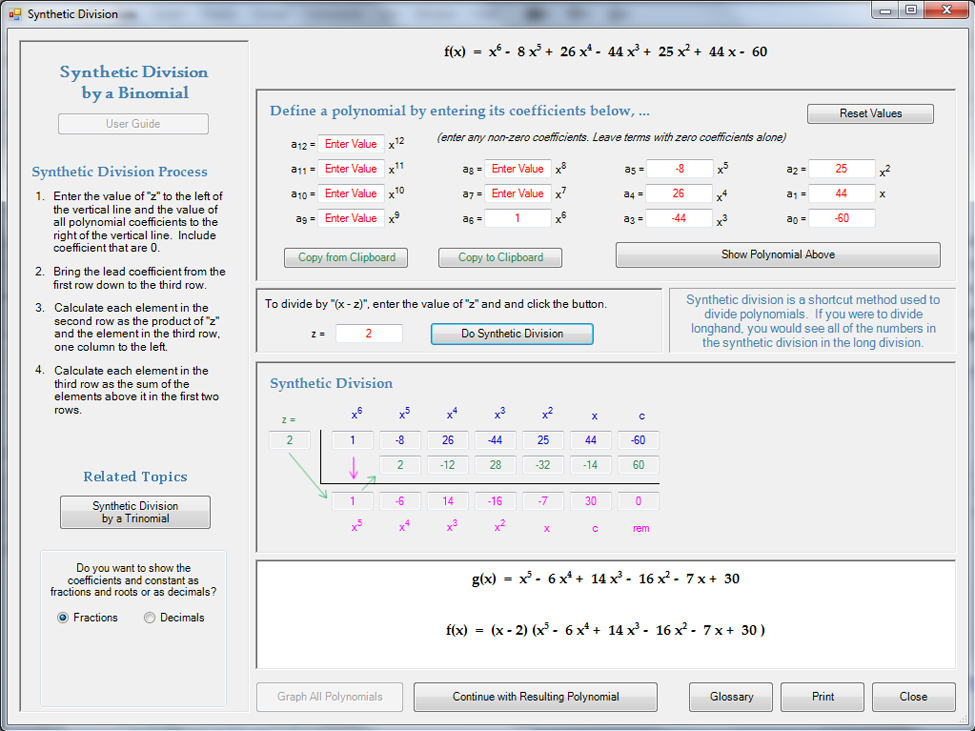The width and height of the screenshot is (975, 731).
Task: Select the Fractions radio button
Action: point(64,618)
